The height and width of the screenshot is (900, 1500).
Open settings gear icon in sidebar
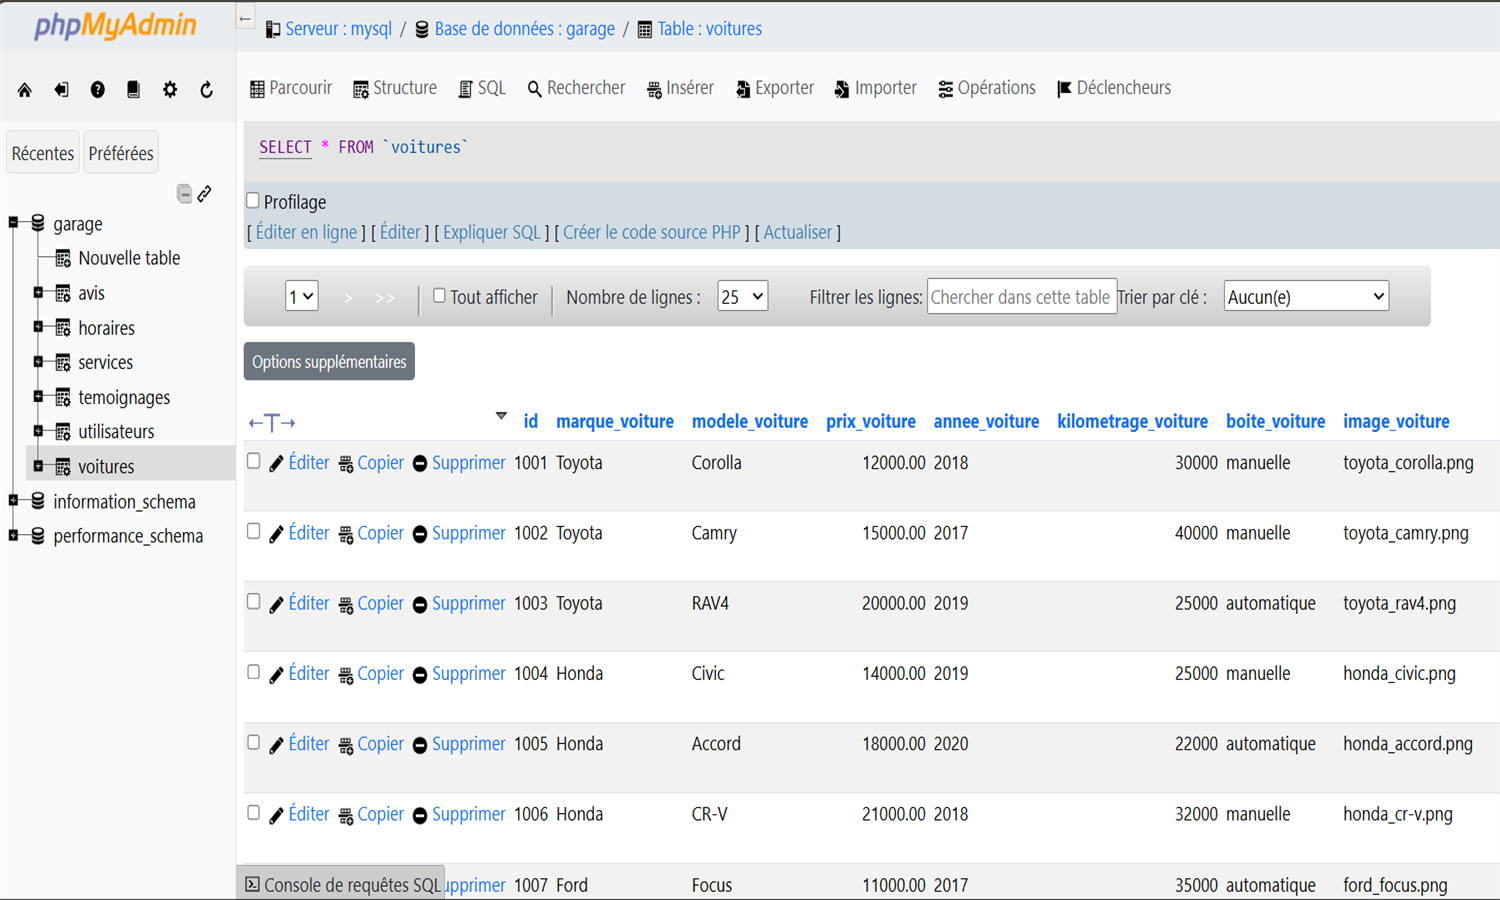[x=170, y=90]
